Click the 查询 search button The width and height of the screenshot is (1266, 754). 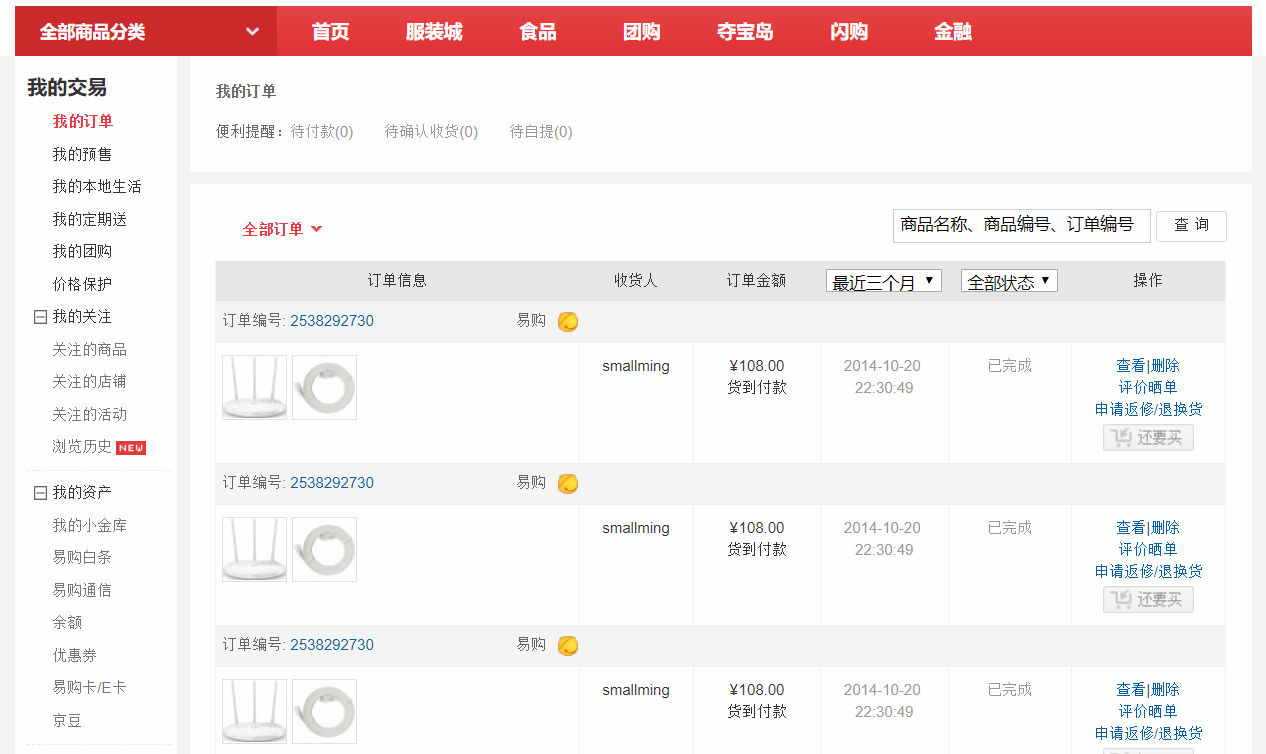pos(1191,226)
